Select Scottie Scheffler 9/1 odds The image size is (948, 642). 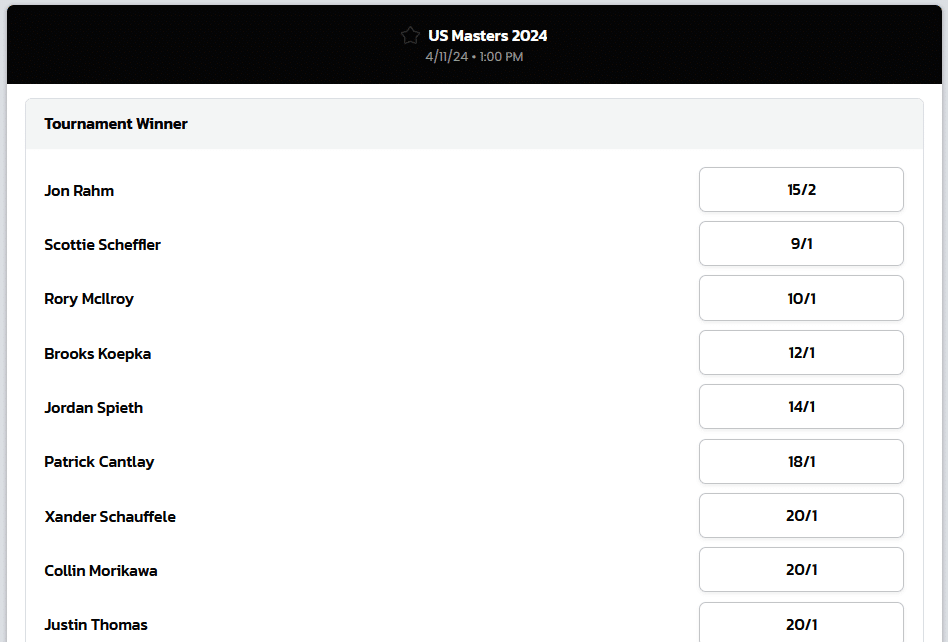[801, 244]
